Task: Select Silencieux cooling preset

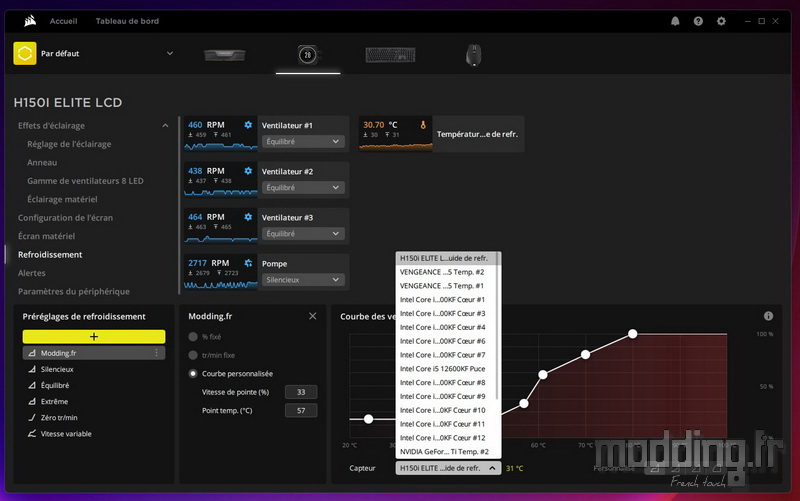Action: pos(57,369)
